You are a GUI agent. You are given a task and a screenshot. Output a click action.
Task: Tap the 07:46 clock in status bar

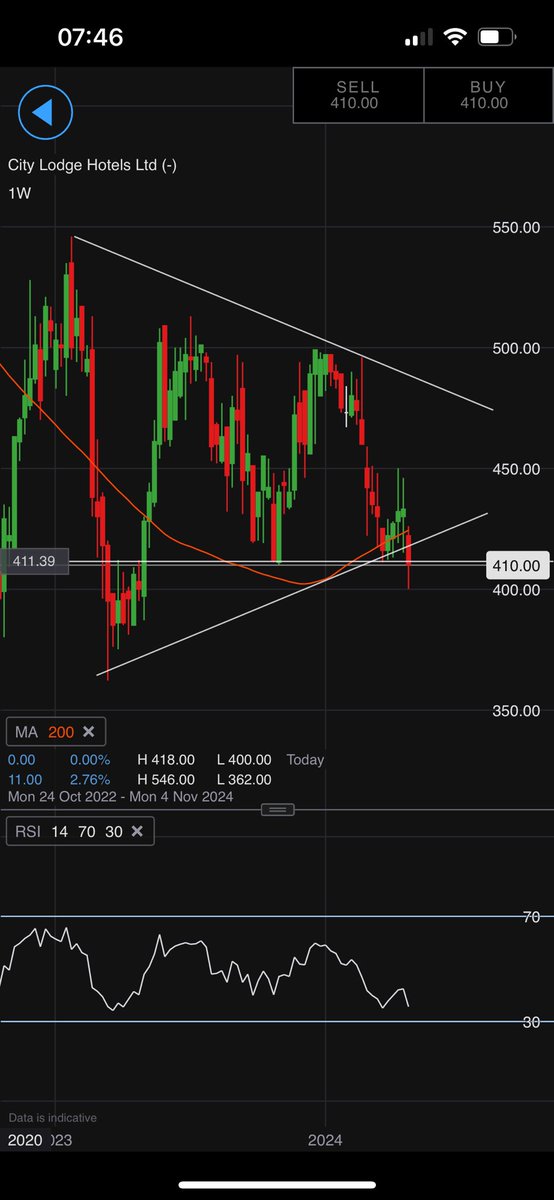tap(91, 38)
